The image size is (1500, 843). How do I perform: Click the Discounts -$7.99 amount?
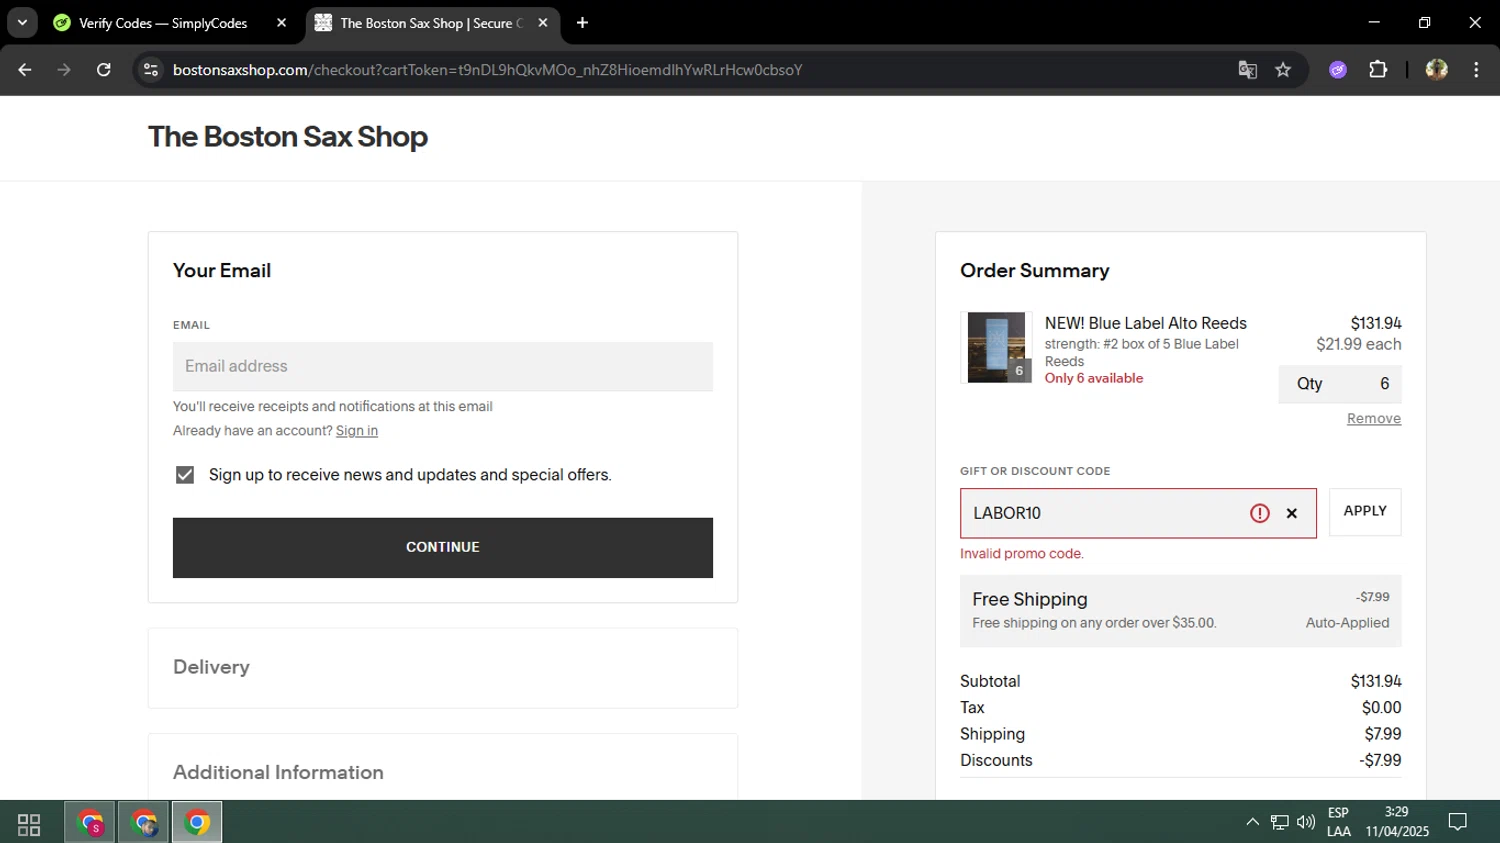click(x=1380, y=760)
